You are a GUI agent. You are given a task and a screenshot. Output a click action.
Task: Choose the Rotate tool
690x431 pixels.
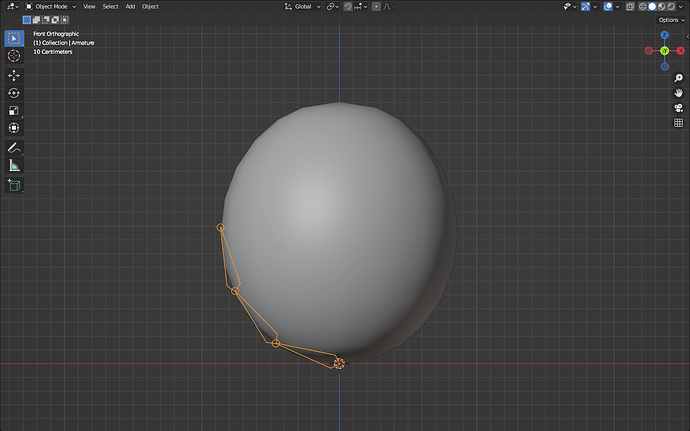click(14, 93)
